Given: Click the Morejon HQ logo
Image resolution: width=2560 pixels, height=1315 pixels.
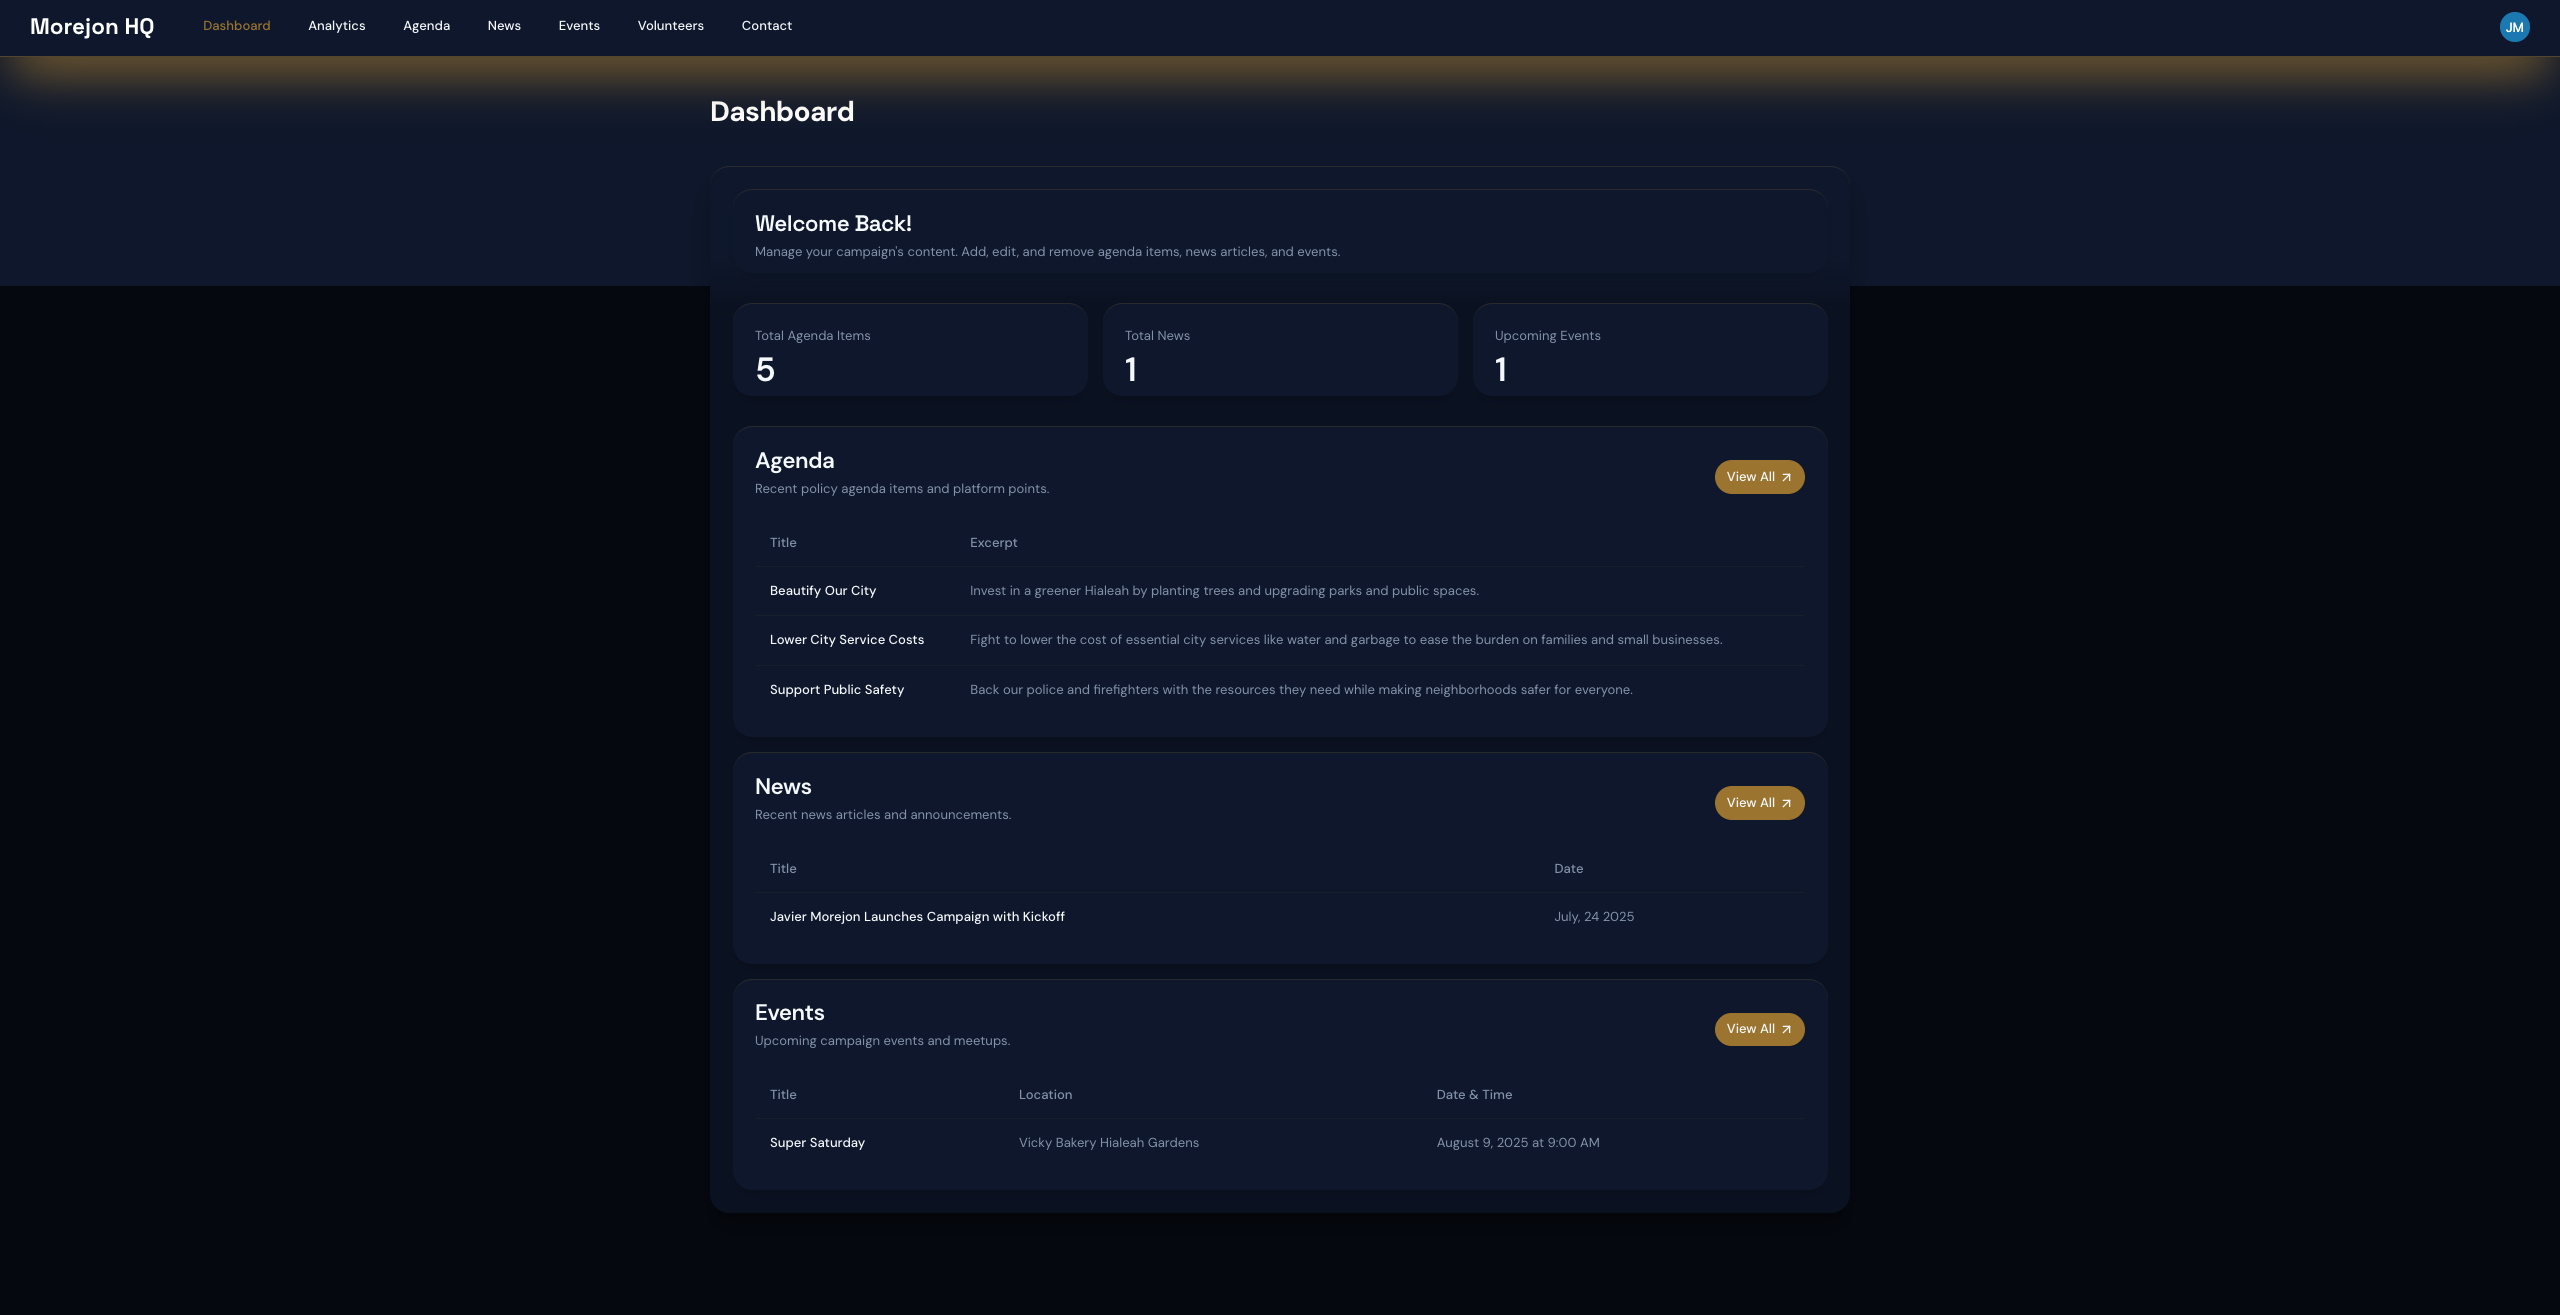Looking at the screenshot, I should pos(92,27).
